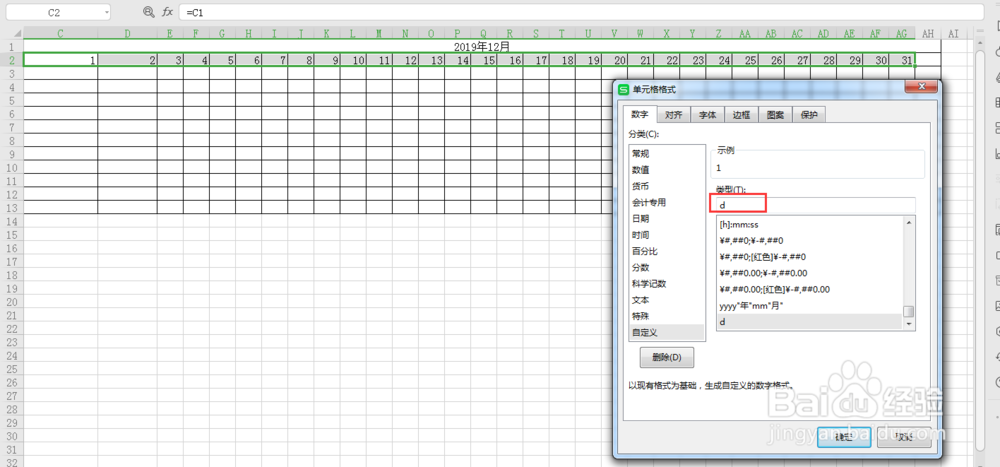Pick the [h]:mm:ss format

tap(809, 225)
